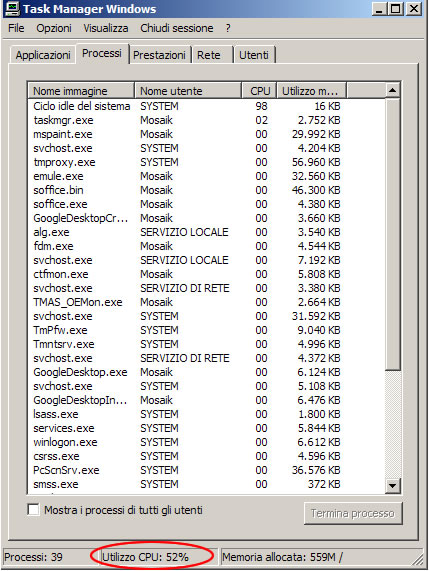Switch to the Utenti tab
This screenshot has width=429, height=571.
click(x=254, y=55)
